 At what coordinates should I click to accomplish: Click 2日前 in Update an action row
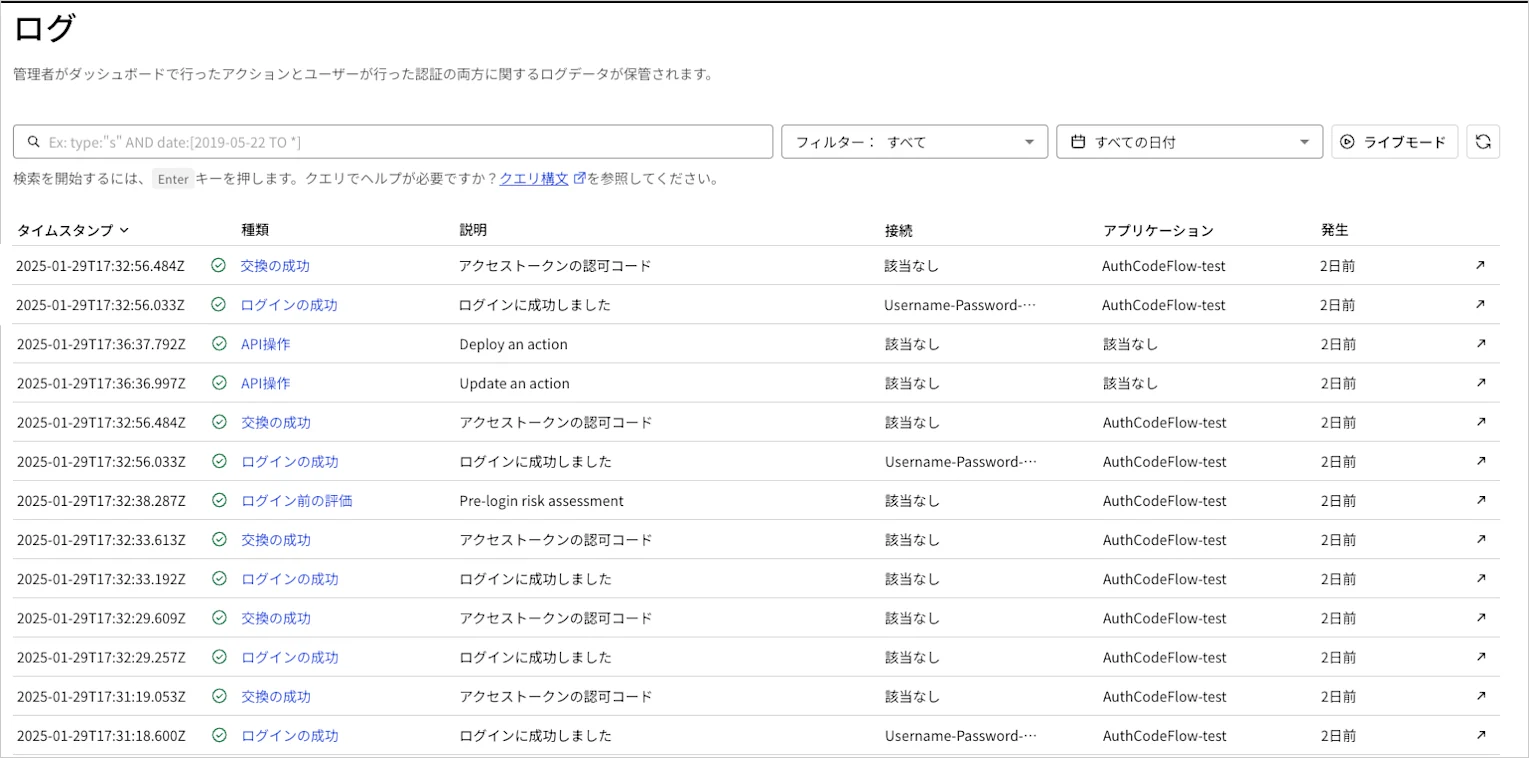tap(1339, 383)
